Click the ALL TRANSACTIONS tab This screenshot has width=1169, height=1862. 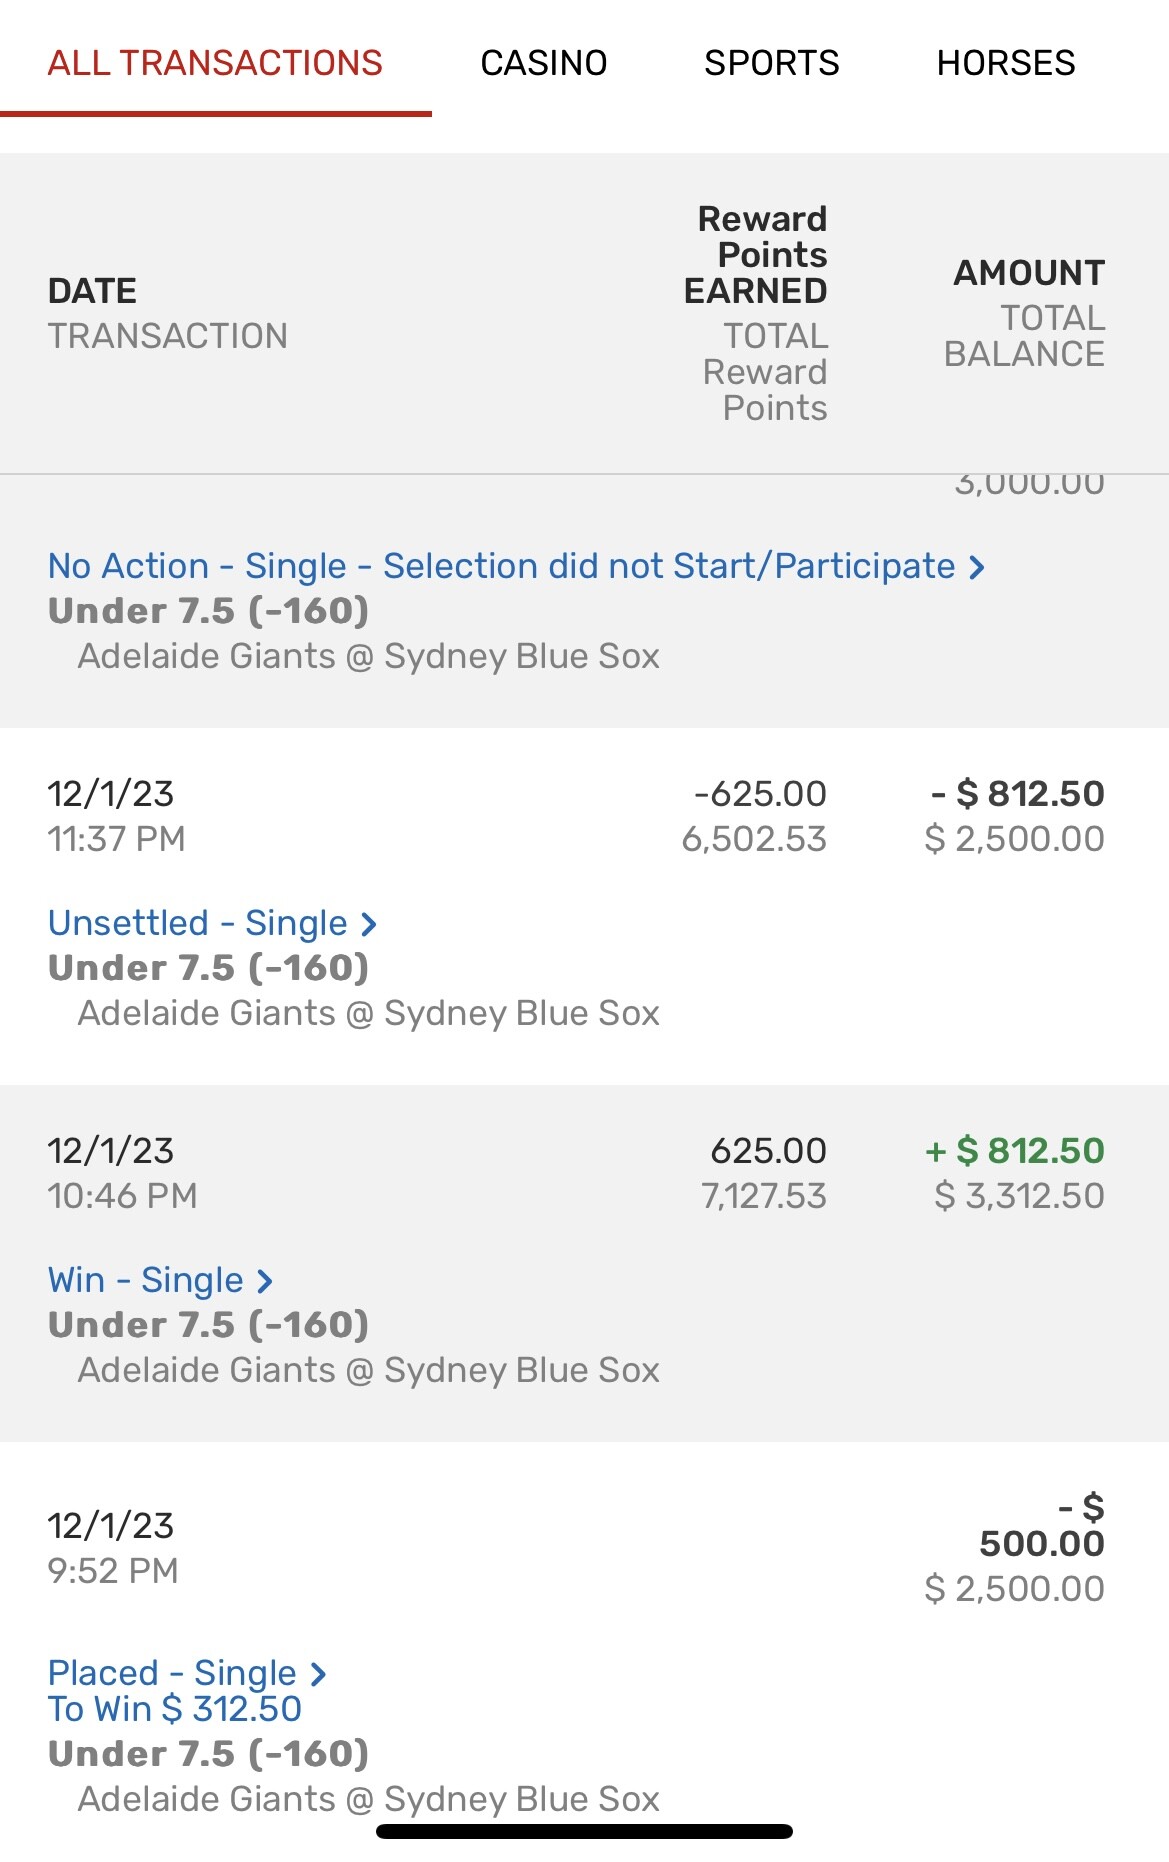[x=215, y=63]
